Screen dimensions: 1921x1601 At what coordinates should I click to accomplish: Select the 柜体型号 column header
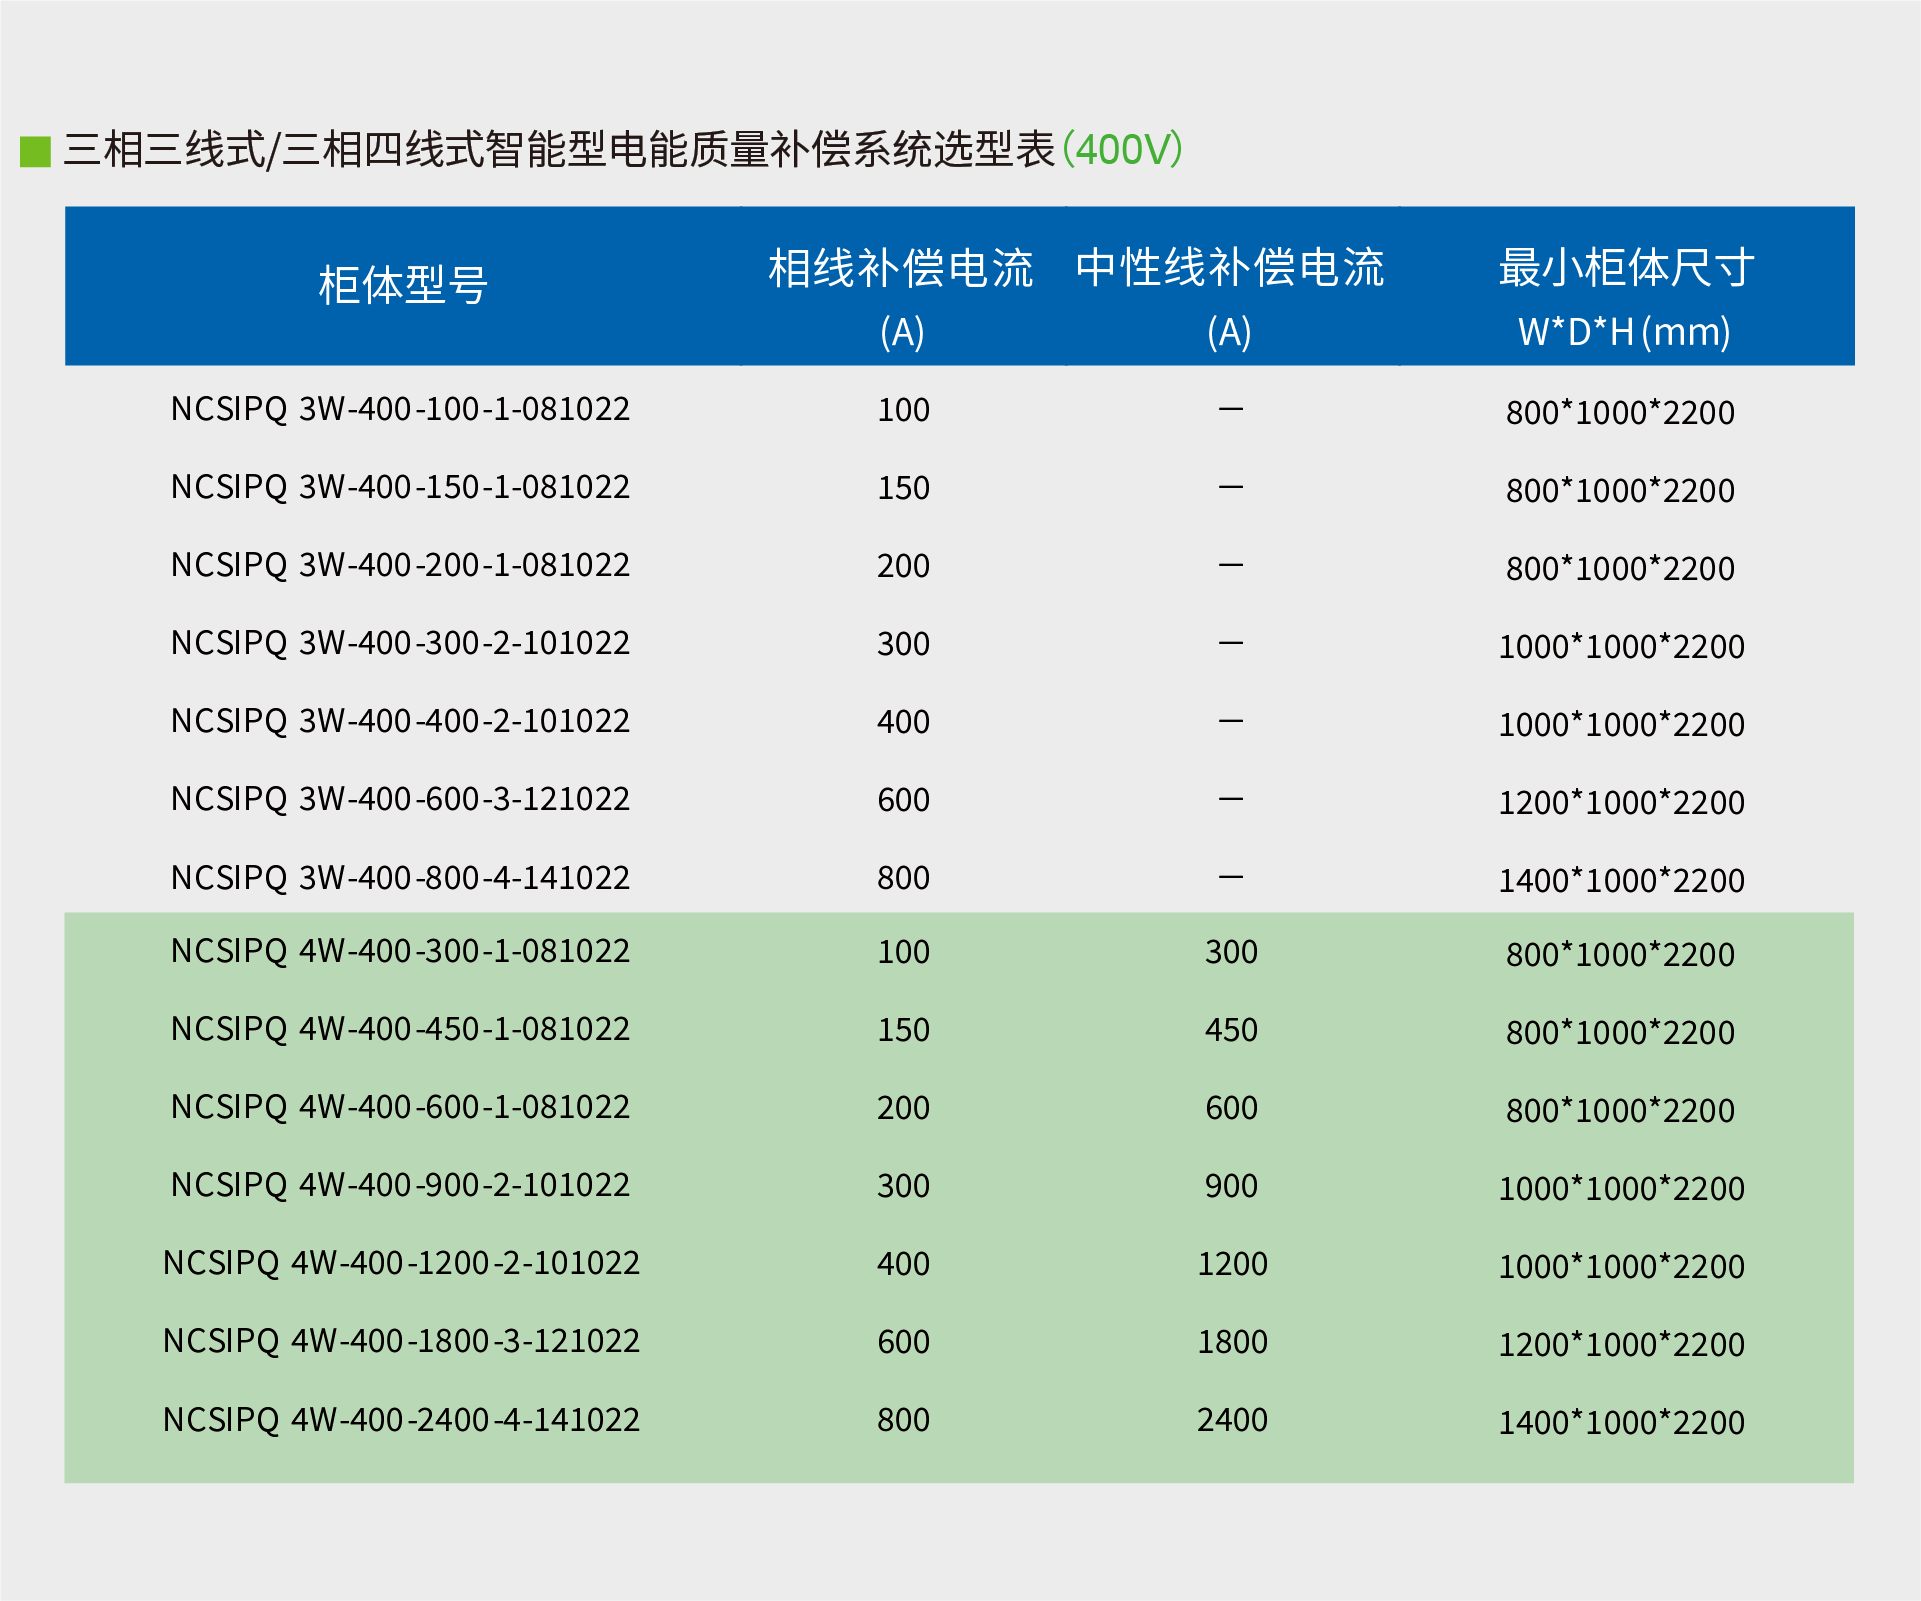point(402,286)
